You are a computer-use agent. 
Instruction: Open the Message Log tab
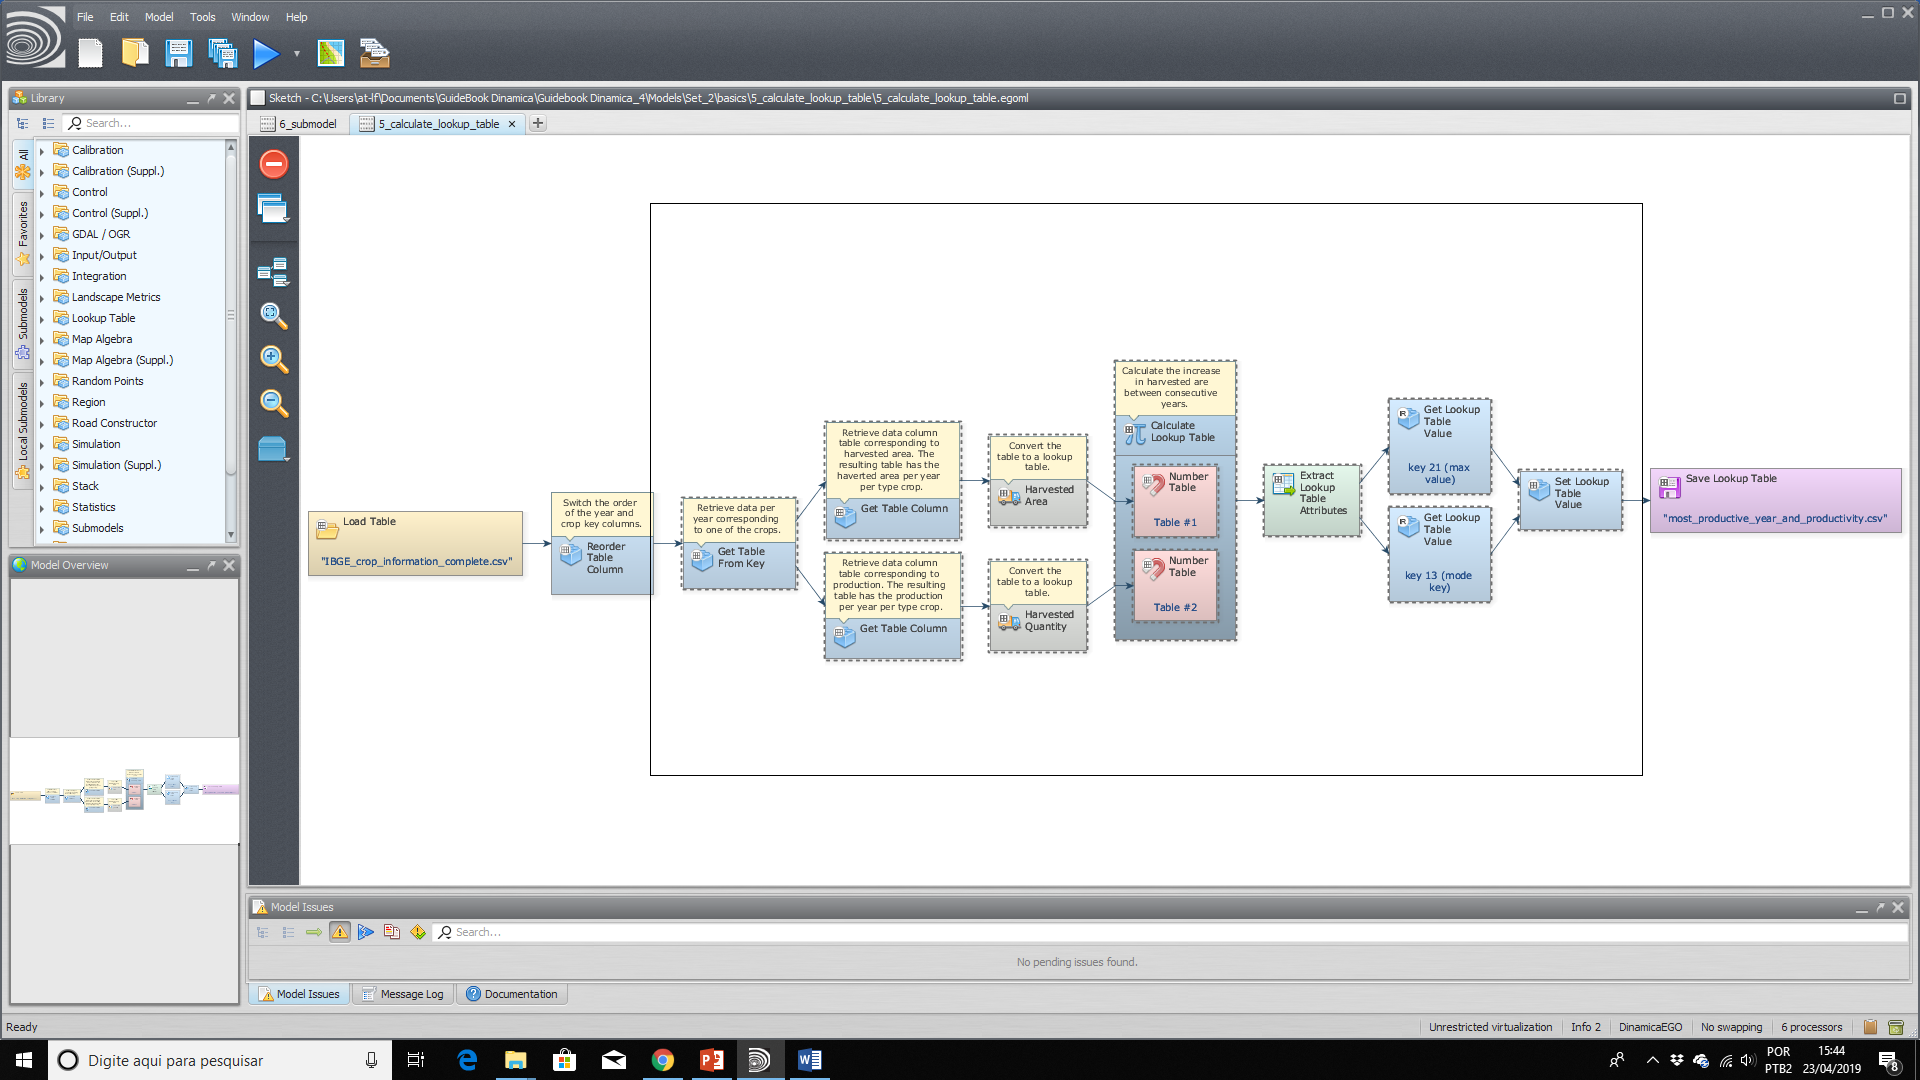tap(403, 994)
